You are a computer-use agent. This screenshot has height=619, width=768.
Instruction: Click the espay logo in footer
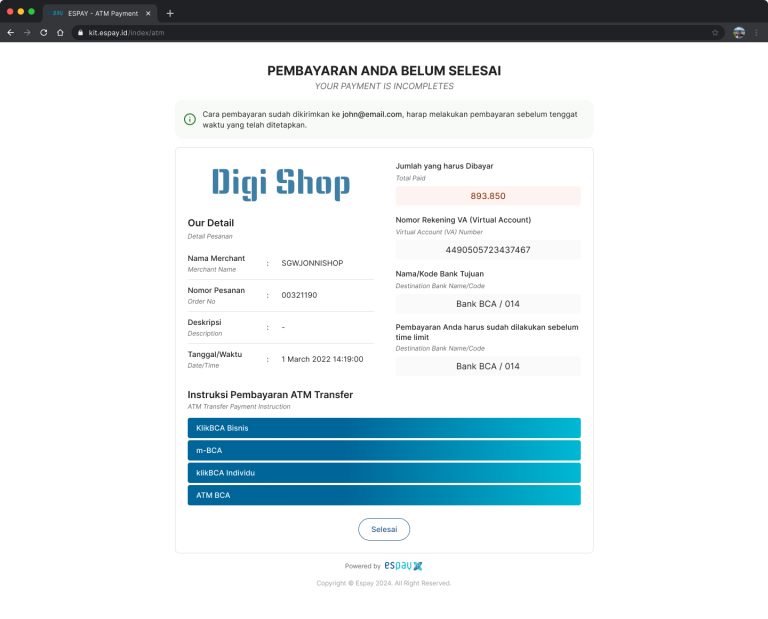pyautogui.click(x=403, y=566)
